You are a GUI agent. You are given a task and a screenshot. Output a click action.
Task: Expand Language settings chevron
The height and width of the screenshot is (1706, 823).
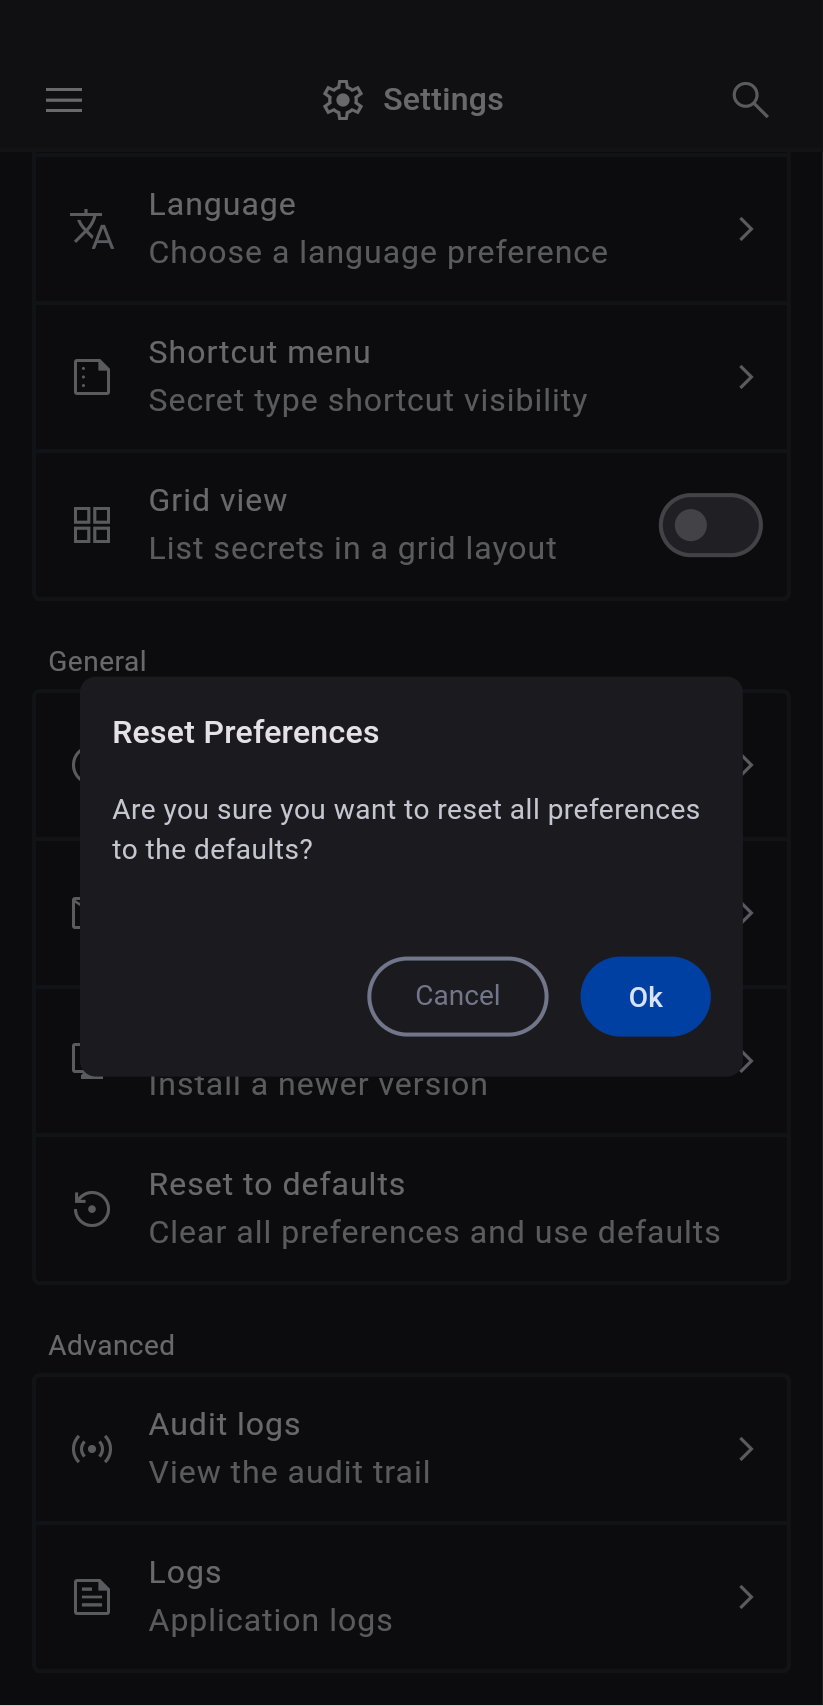[746, 229]
